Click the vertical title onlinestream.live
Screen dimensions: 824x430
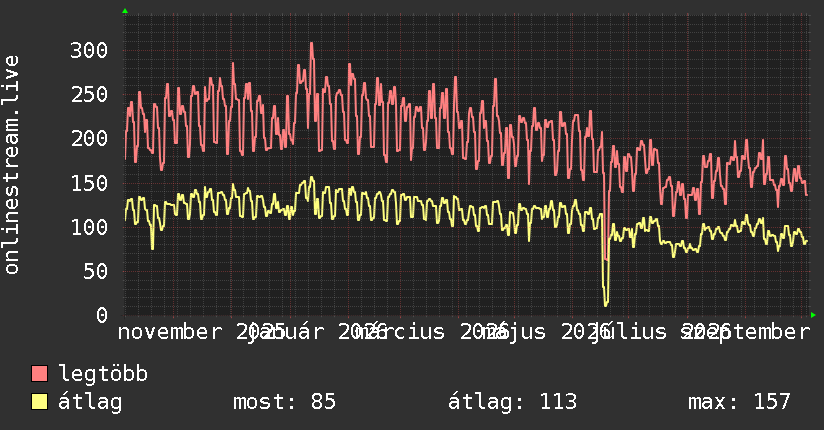[11, 165]
